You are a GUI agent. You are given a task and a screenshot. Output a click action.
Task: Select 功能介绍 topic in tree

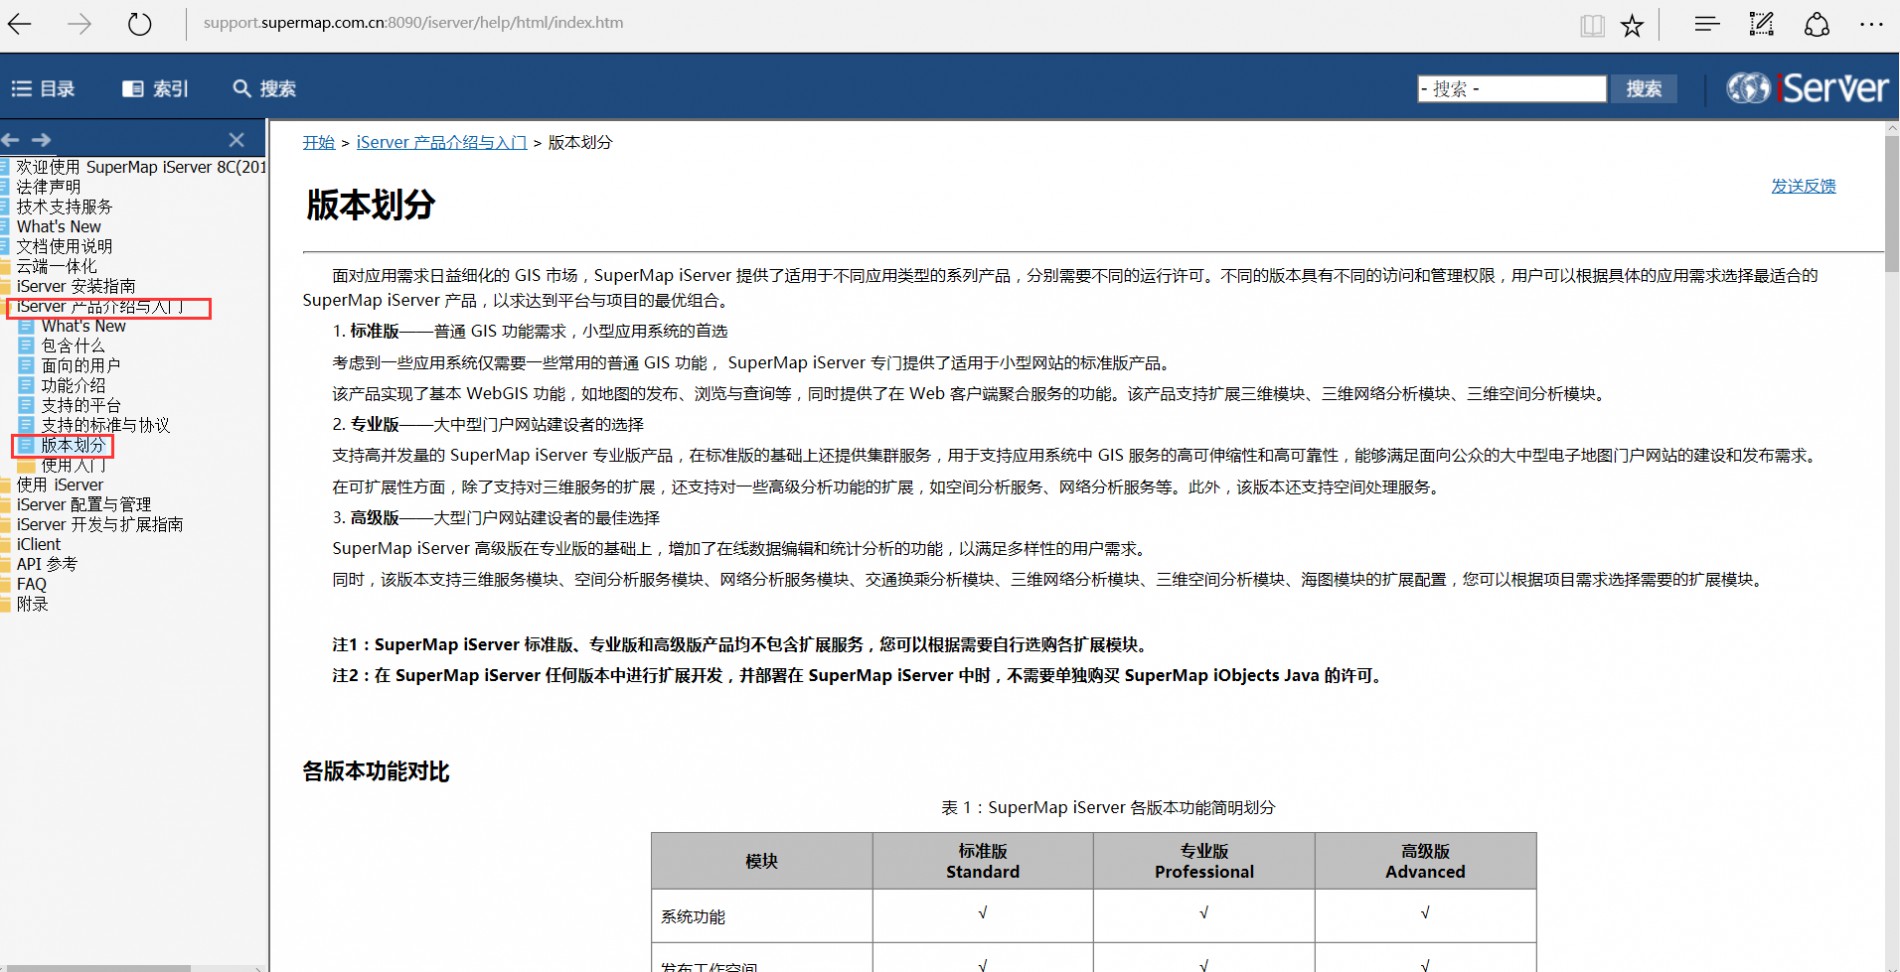pos(72,386)
